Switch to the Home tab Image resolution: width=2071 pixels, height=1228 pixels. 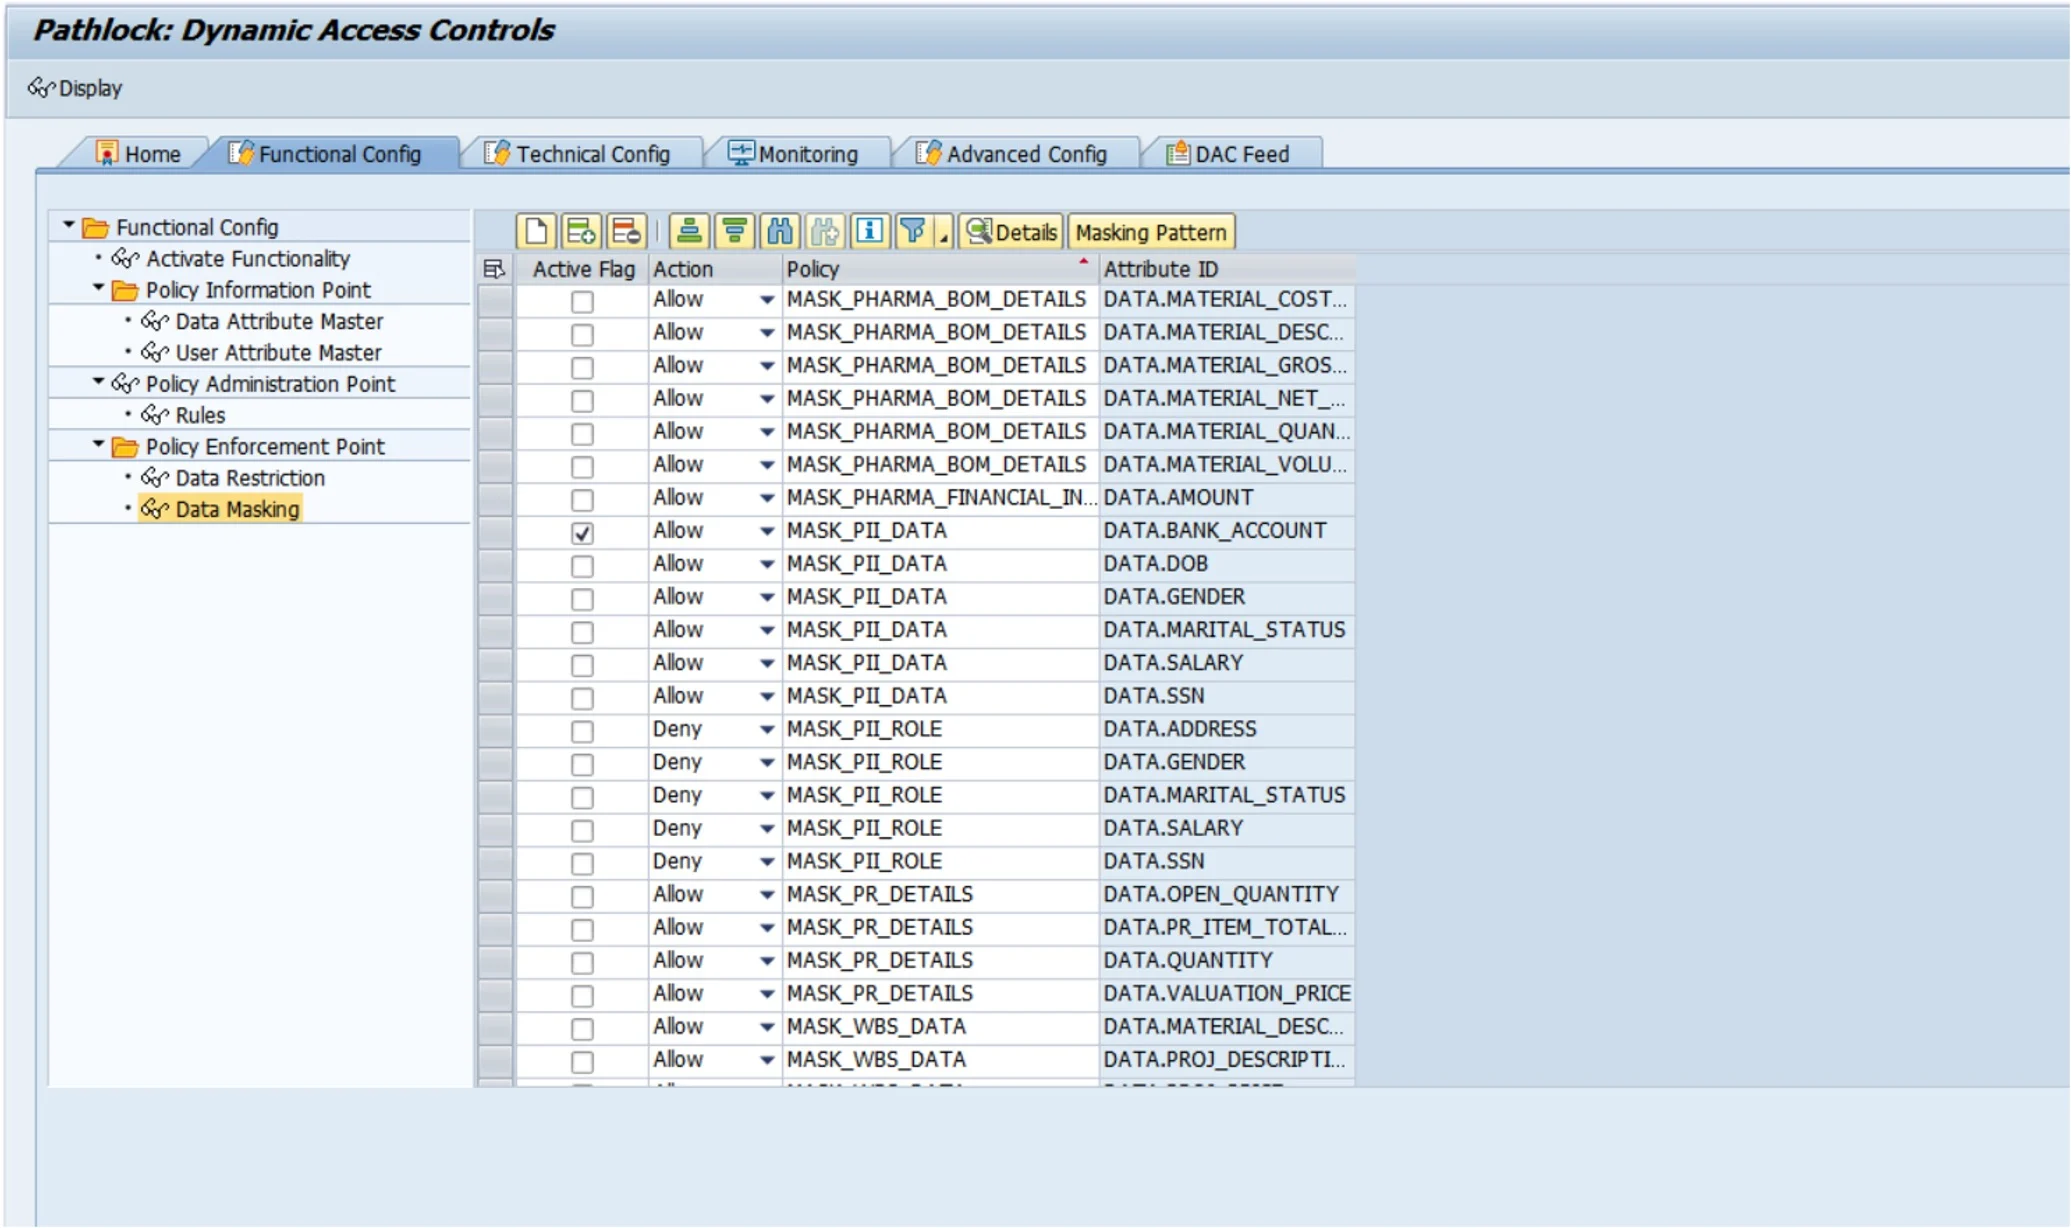138,154
